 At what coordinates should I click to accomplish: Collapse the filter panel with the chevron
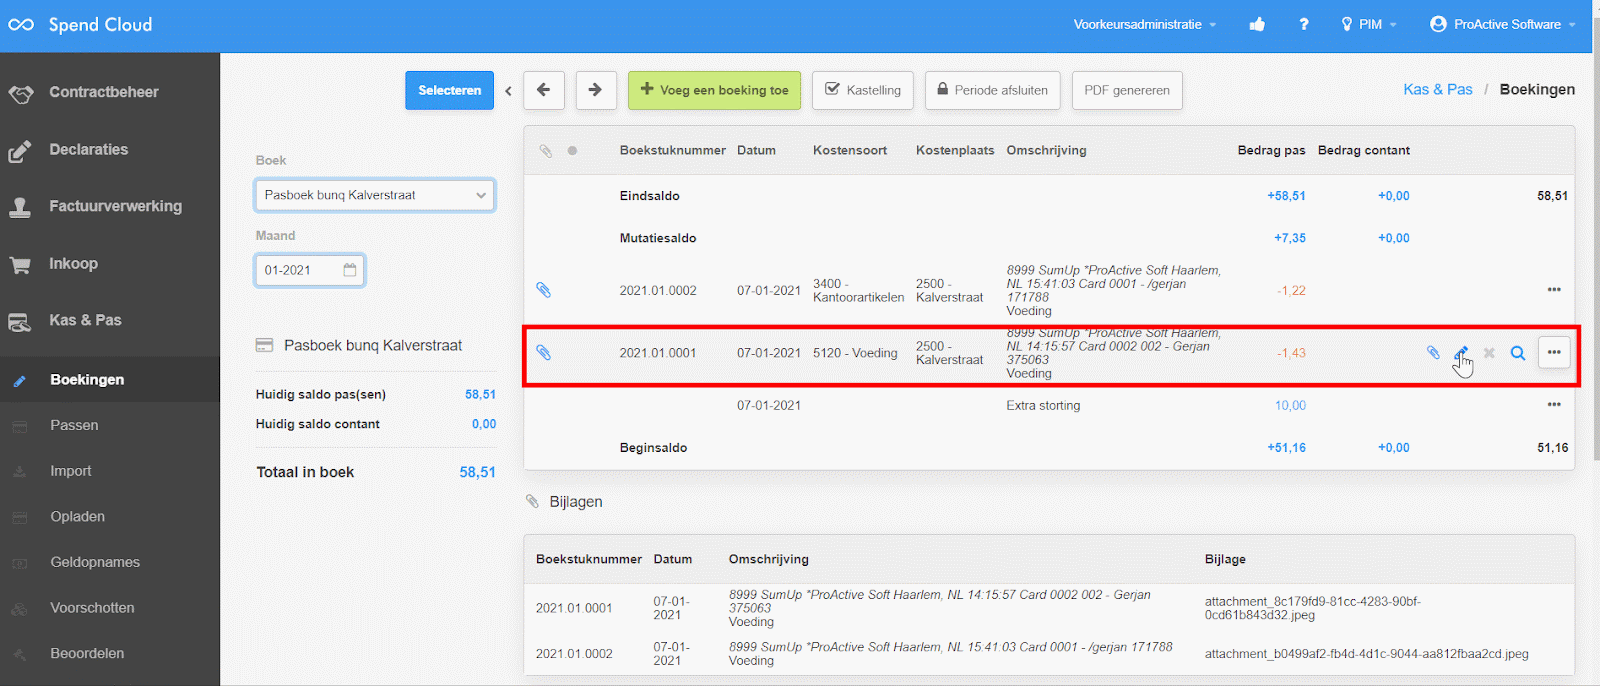click(508, 91)
